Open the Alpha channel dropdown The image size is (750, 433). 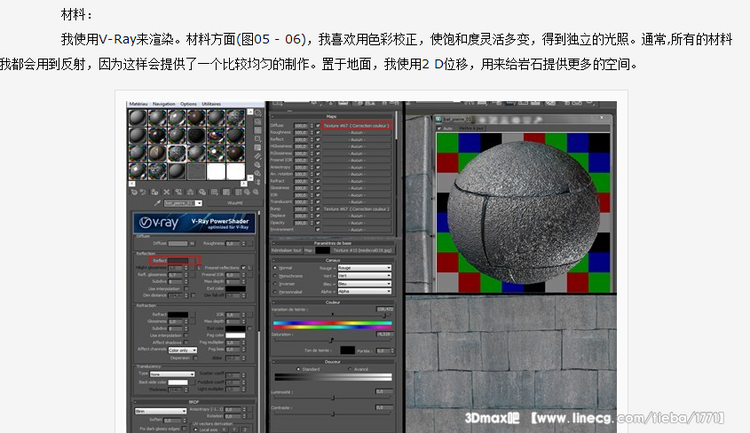point(364,291)
